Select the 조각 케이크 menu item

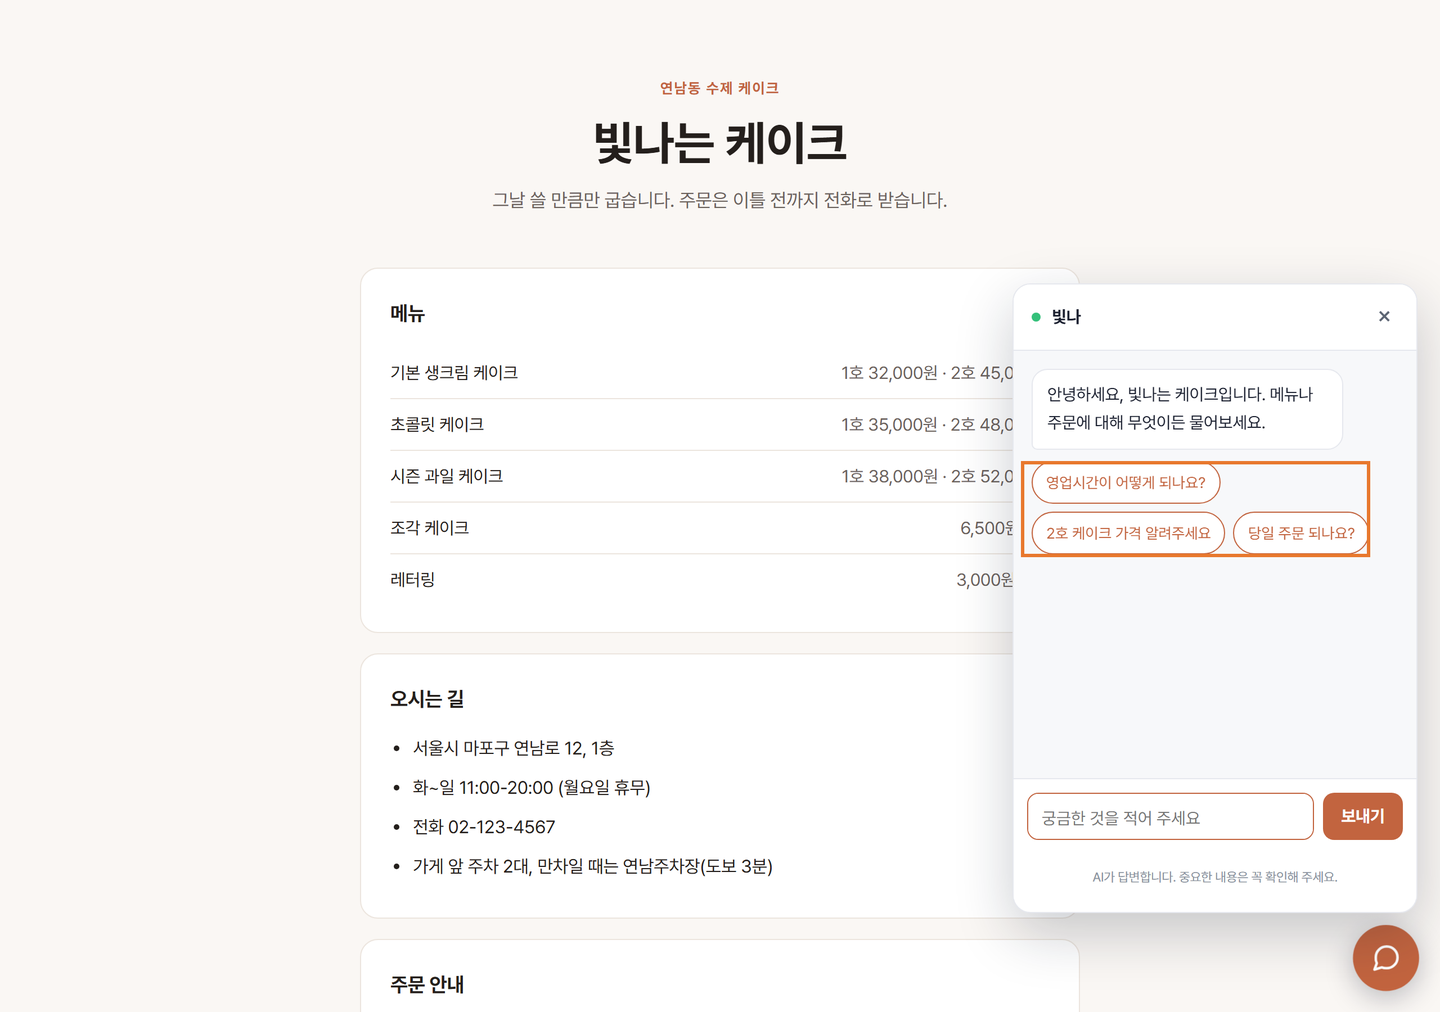point(429,528)
